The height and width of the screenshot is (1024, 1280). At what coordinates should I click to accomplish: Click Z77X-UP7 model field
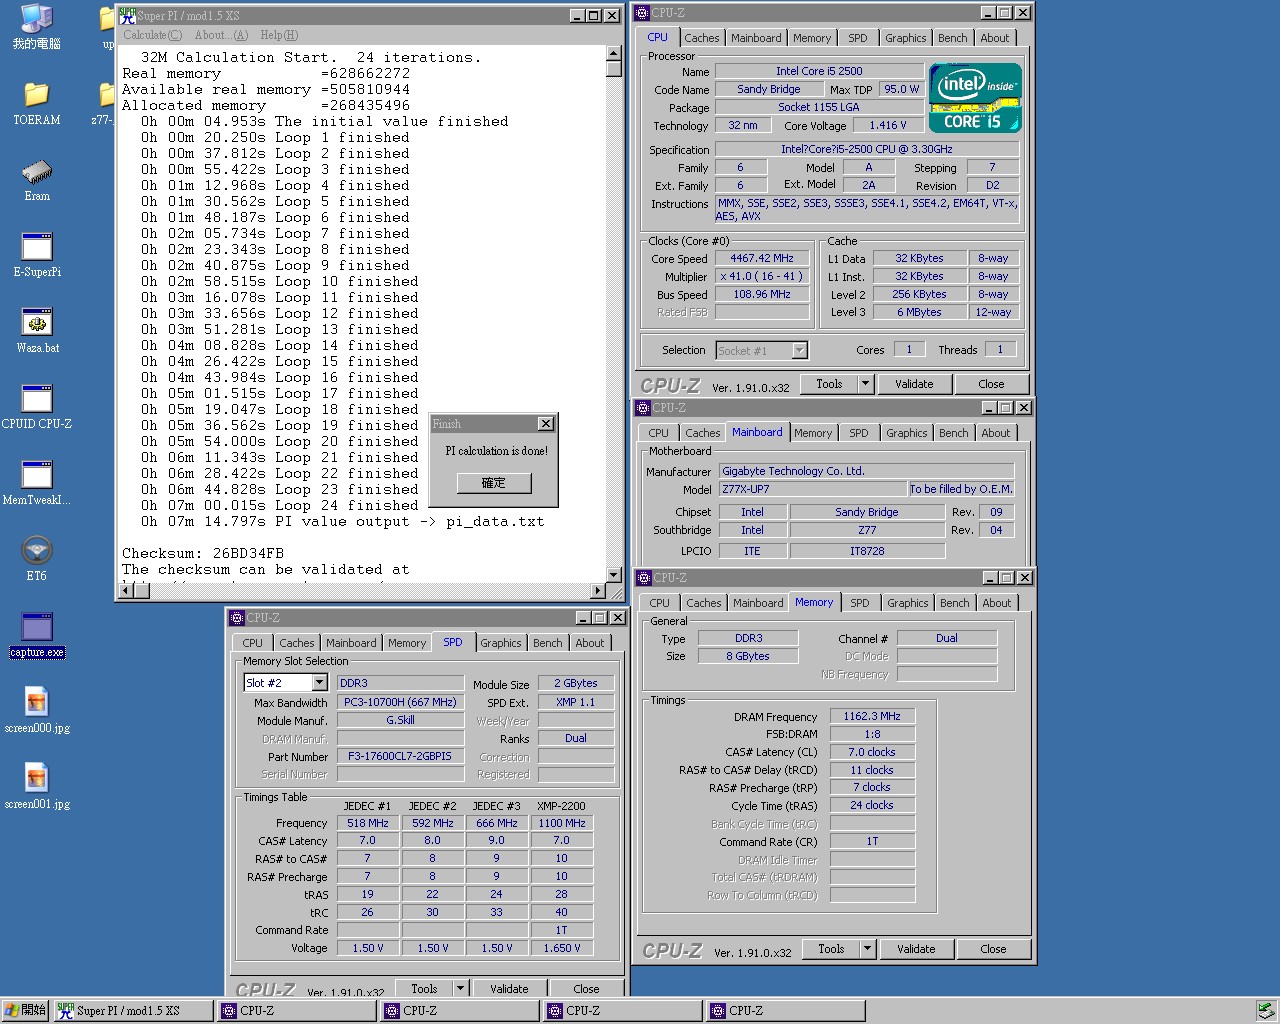[812, 489]
